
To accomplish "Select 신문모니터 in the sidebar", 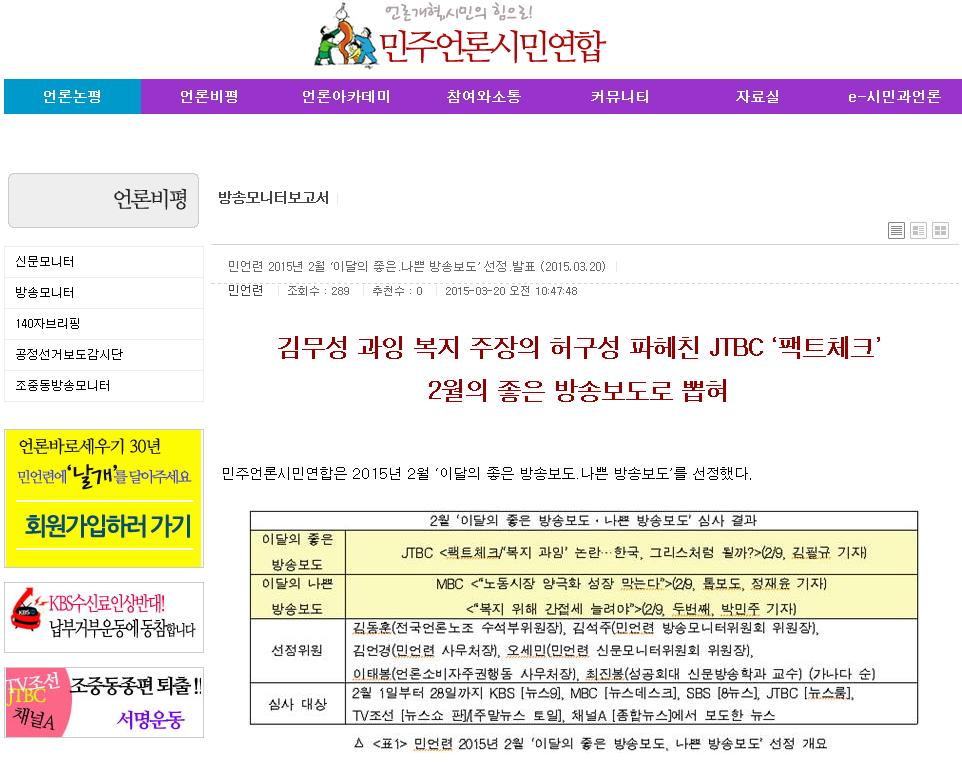I will [x=45, y=262].
